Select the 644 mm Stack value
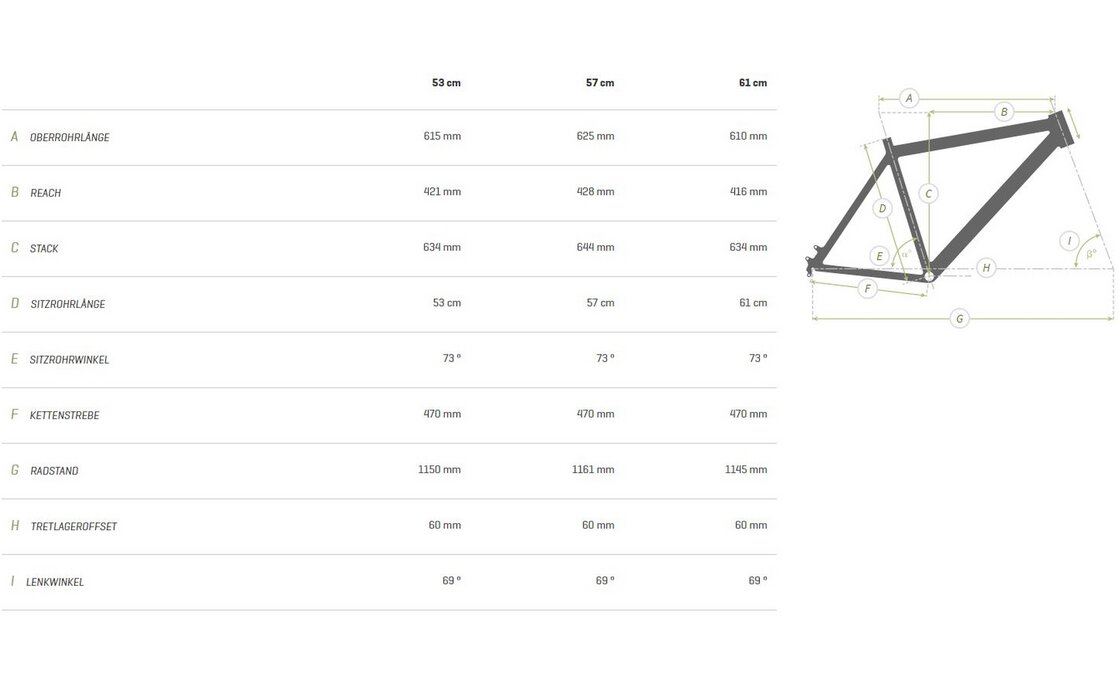The width and height of the screenshot is (1119, 689). point(596,247)
